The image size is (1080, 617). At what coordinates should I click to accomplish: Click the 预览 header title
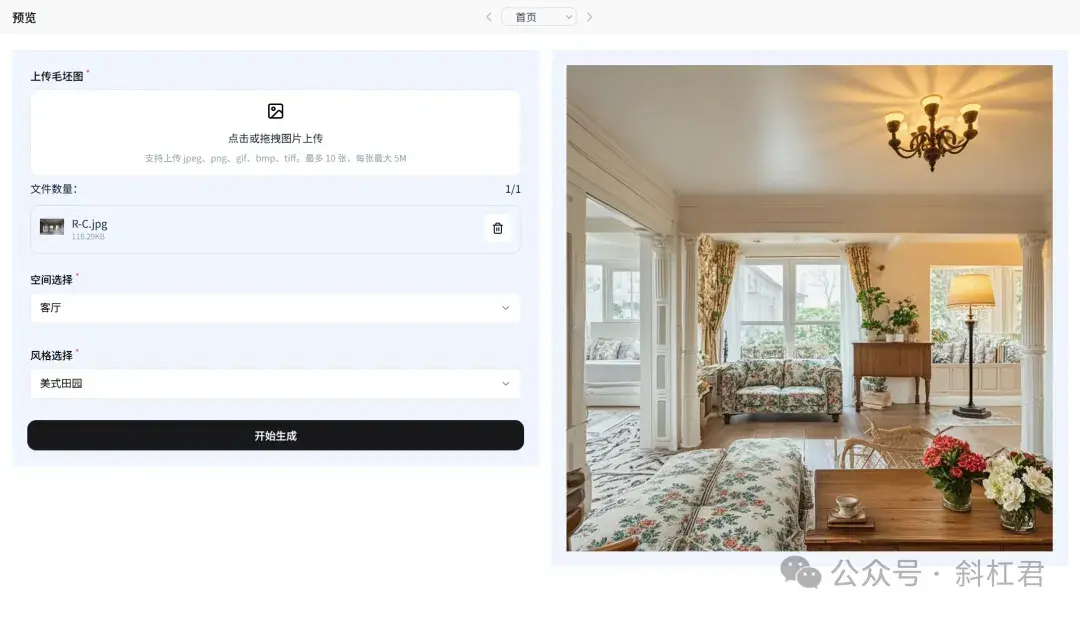(24, 17)
